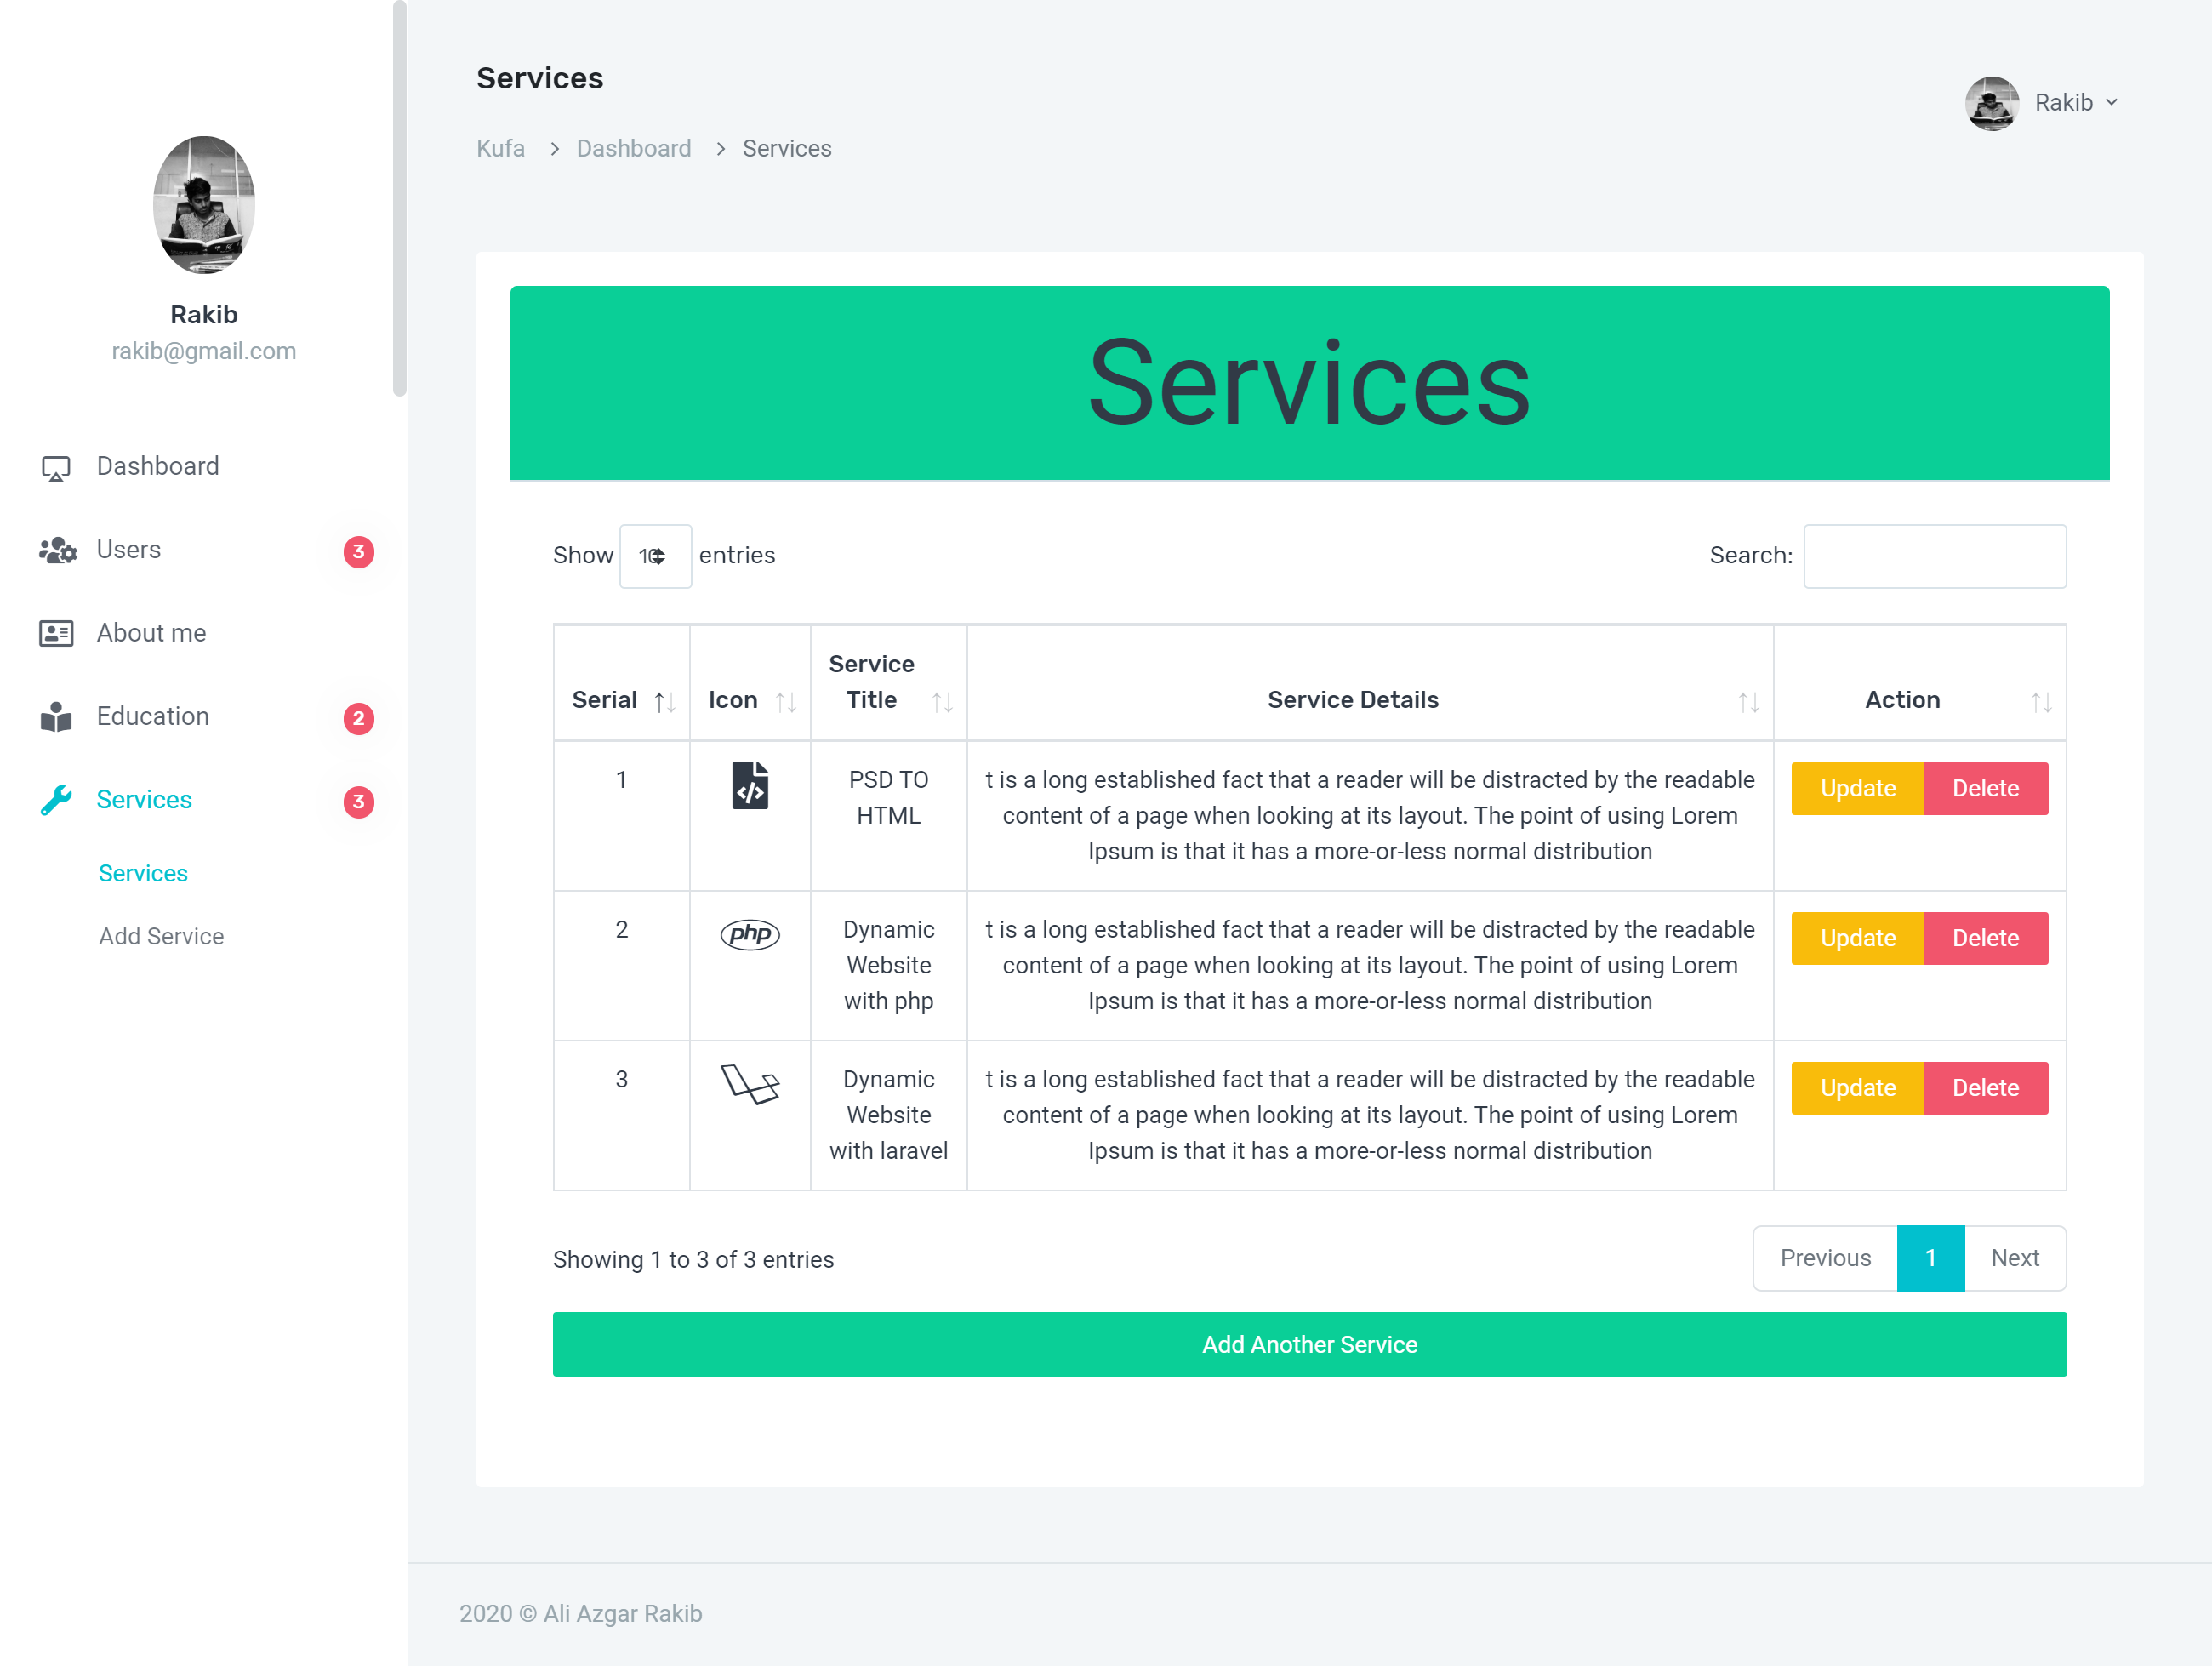Screen dimensions: 2212x1666
Task: Click the Education book reader icon
Action: [56, 717]
